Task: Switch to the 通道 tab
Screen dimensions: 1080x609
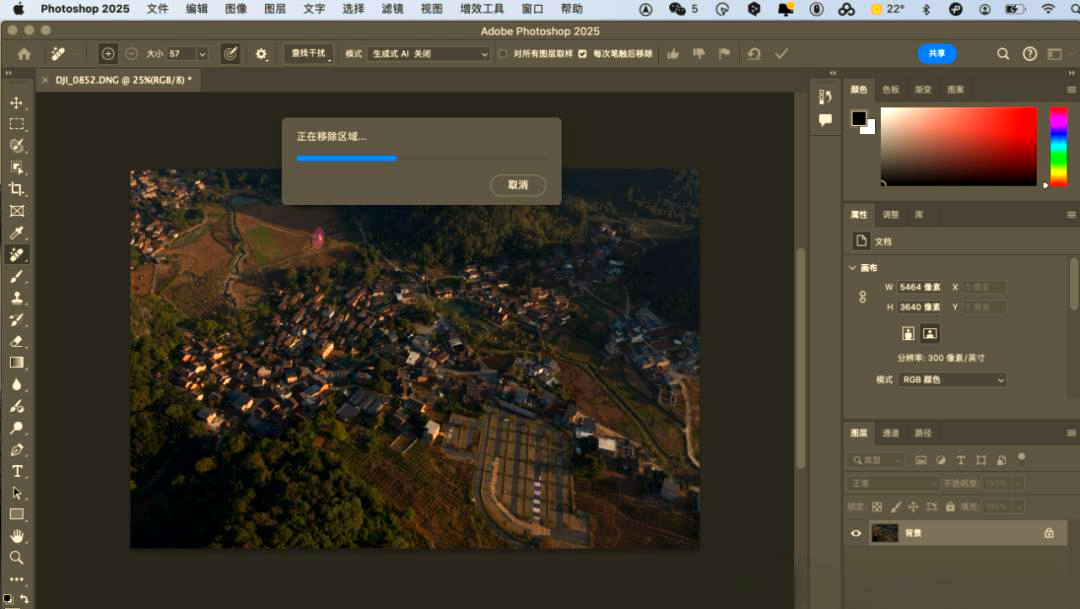Action: pyautogui.click(x=890, y=433)
